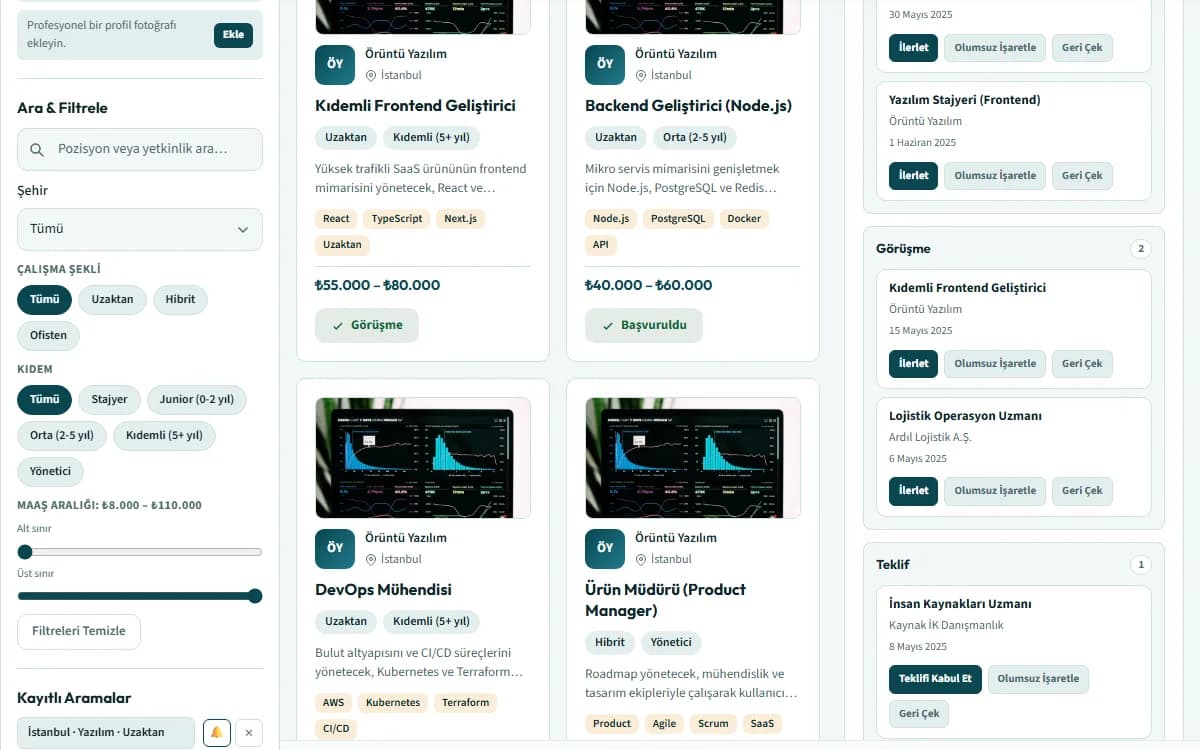Click Geri Çek for Lojistik Operasyon Uzmanı
Screen dimensions: 1200x750
pyautogui.click(x=1082, y=491)
